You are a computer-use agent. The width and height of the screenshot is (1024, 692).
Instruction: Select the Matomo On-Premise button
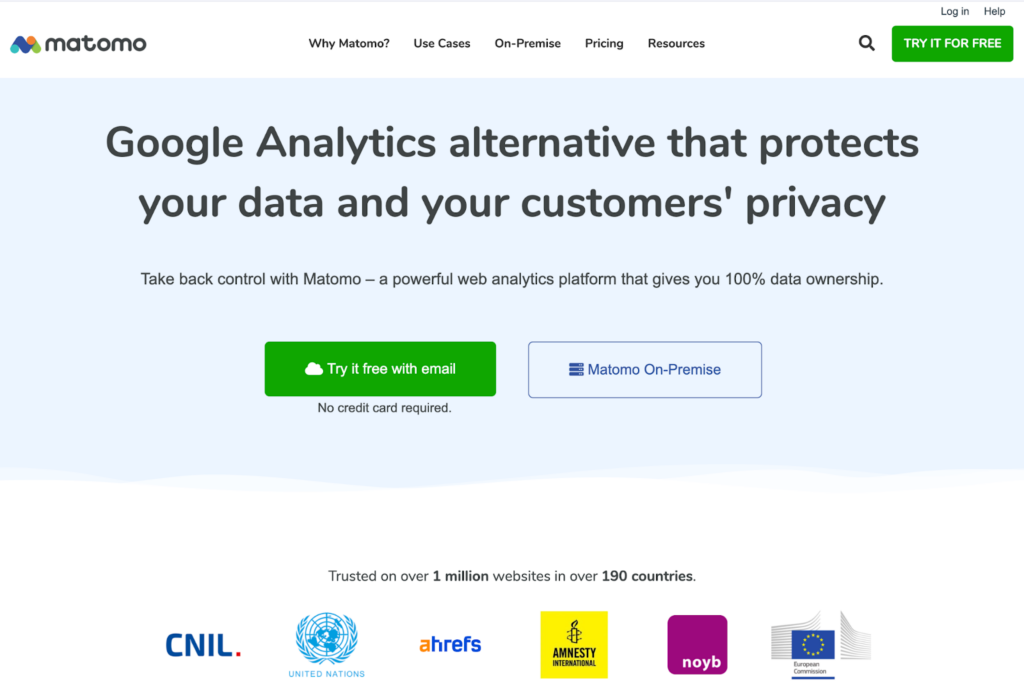(645, 370)
